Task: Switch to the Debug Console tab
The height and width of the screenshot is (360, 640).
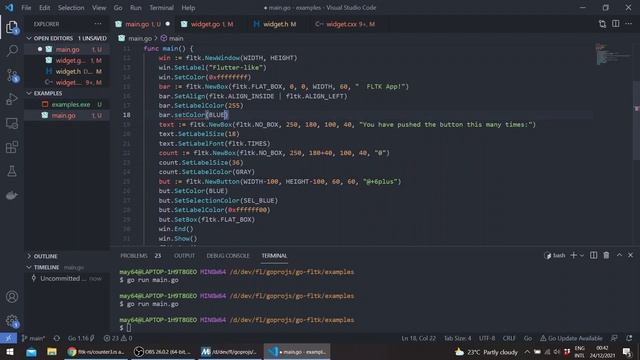Action: (228, 256)
